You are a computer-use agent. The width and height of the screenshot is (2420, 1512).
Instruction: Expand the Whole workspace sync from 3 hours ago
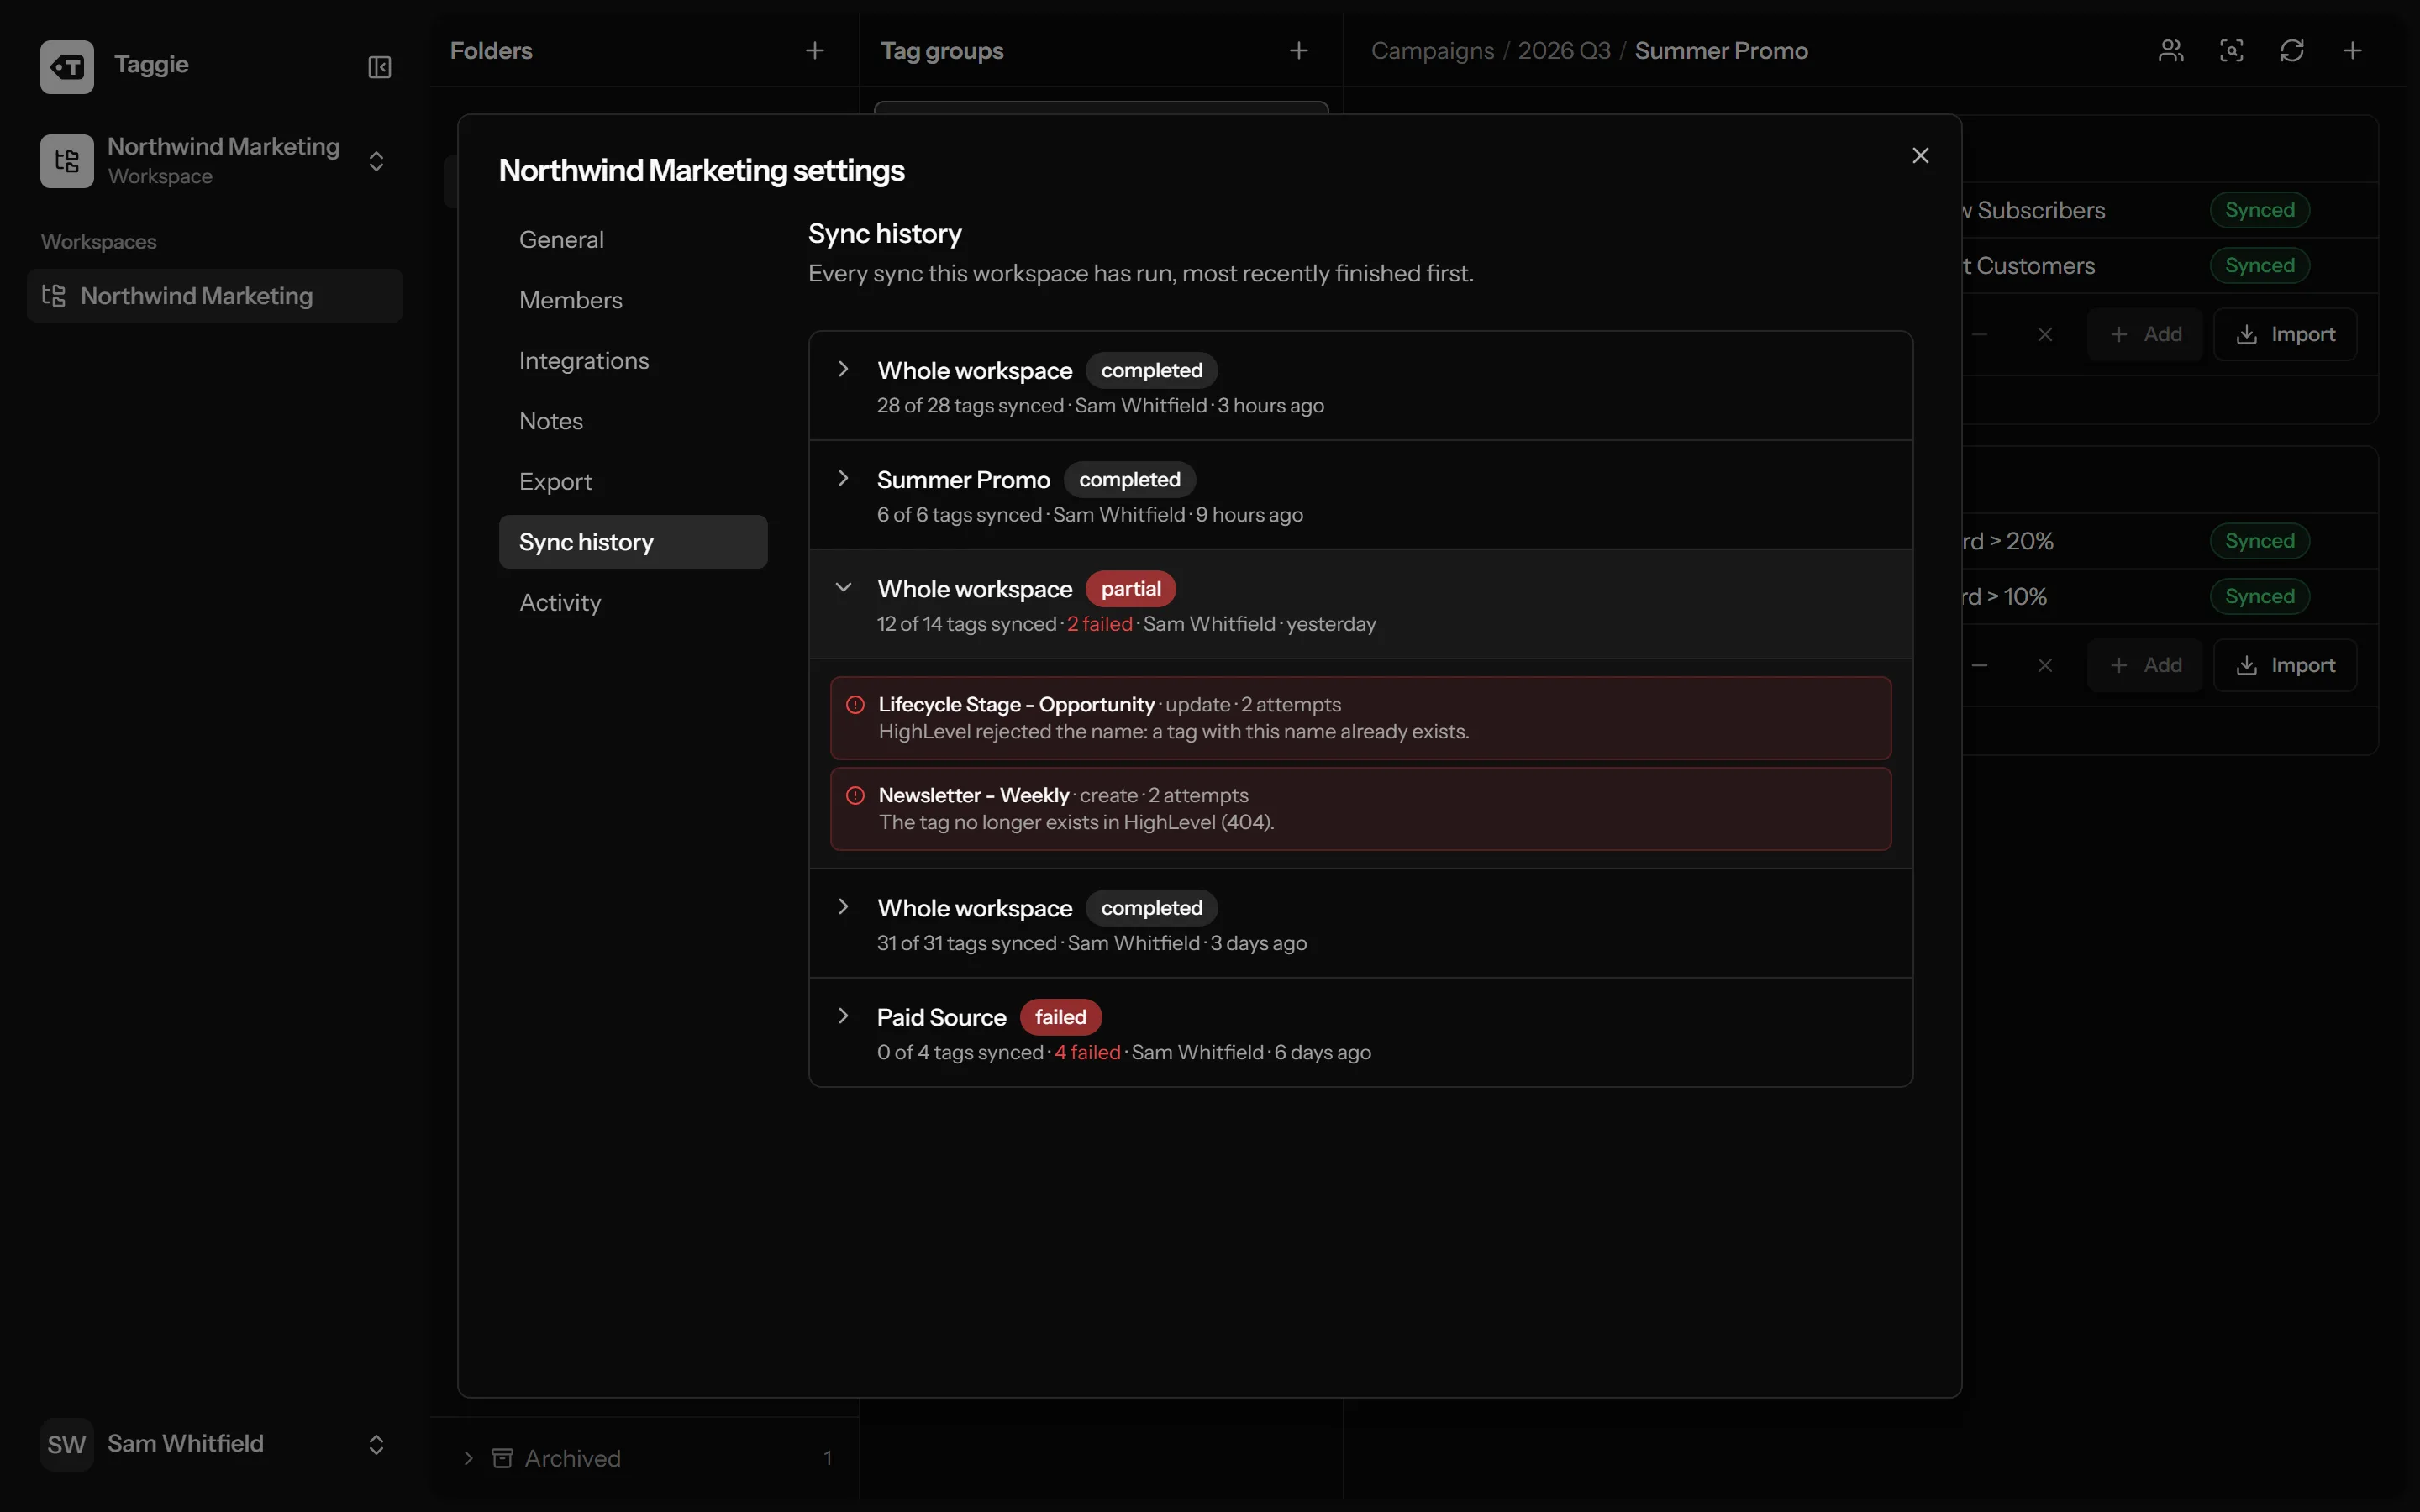[843, 369]
